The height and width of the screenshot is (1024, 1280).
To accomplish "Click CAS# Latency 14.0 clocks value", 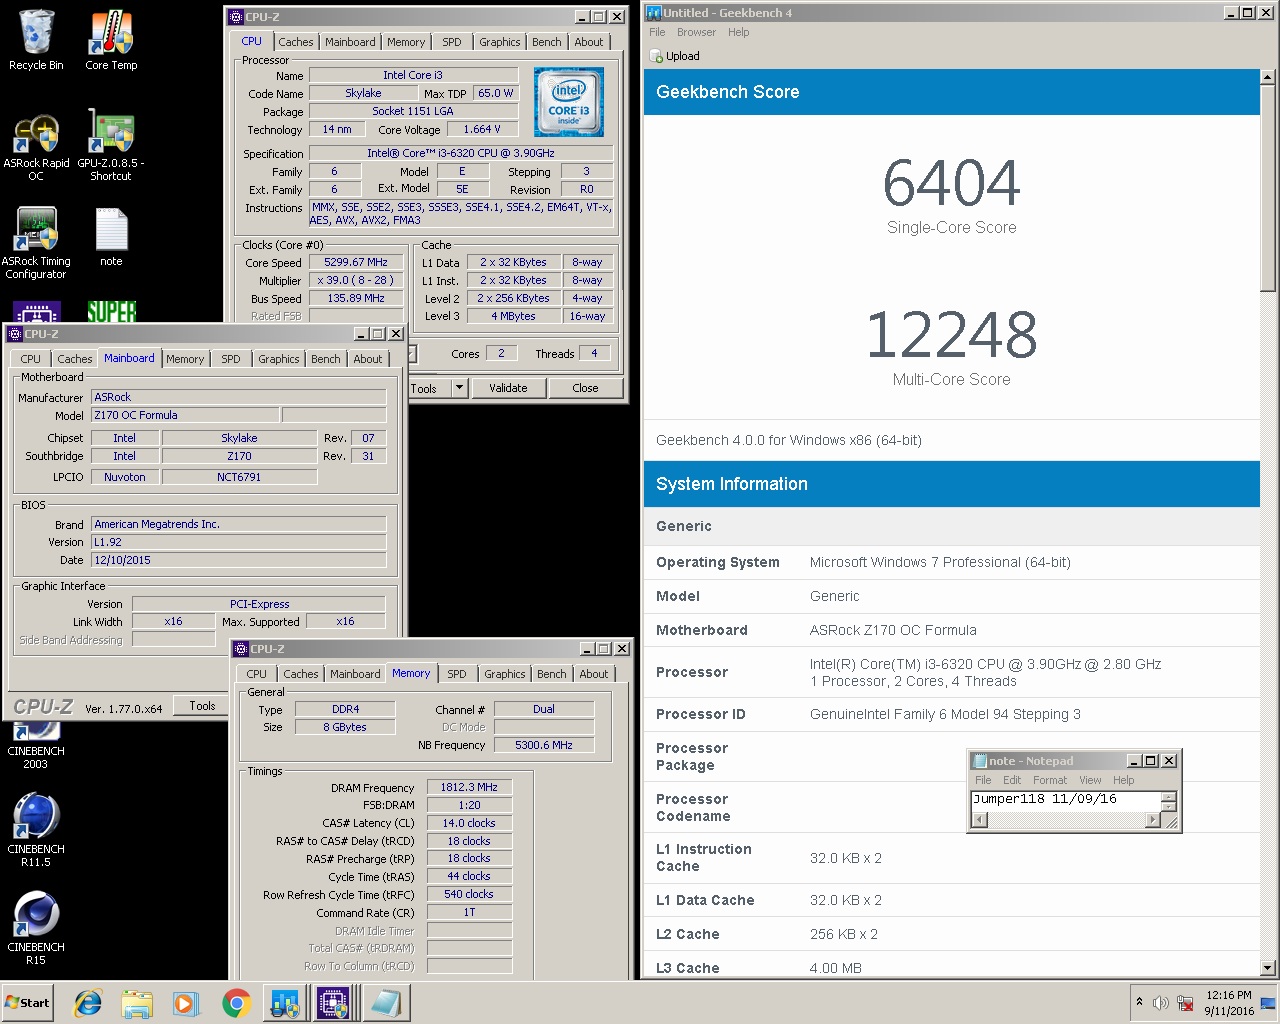I will pyautogui.click(x=469, y=823).
